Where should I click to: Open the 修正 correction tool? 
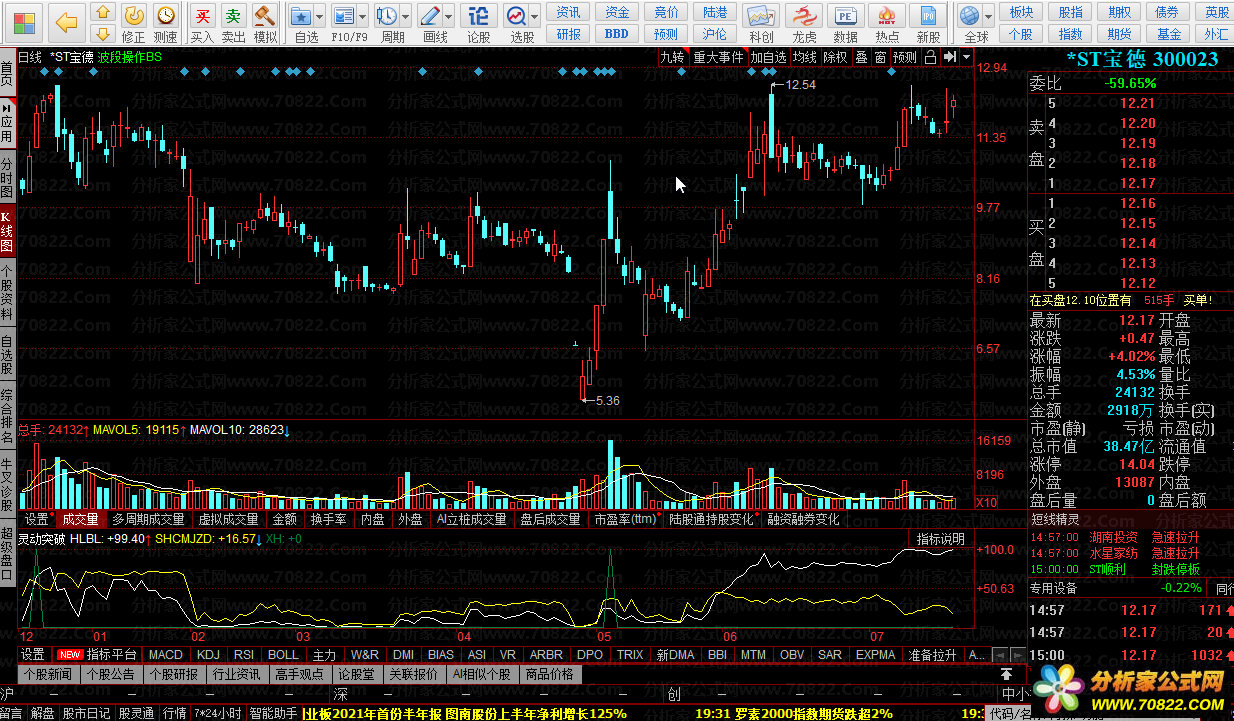click(134, 22)
